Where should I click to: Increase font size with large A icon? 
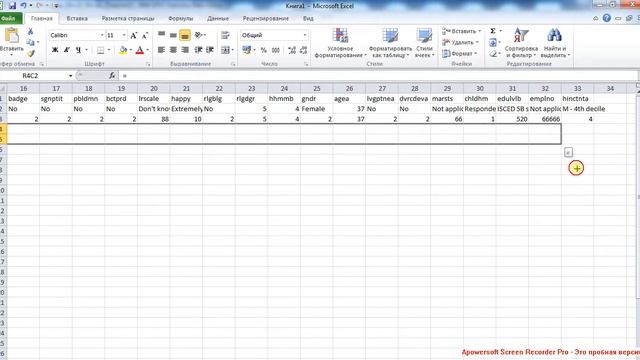pyautogui.click(x=133, y=36)
